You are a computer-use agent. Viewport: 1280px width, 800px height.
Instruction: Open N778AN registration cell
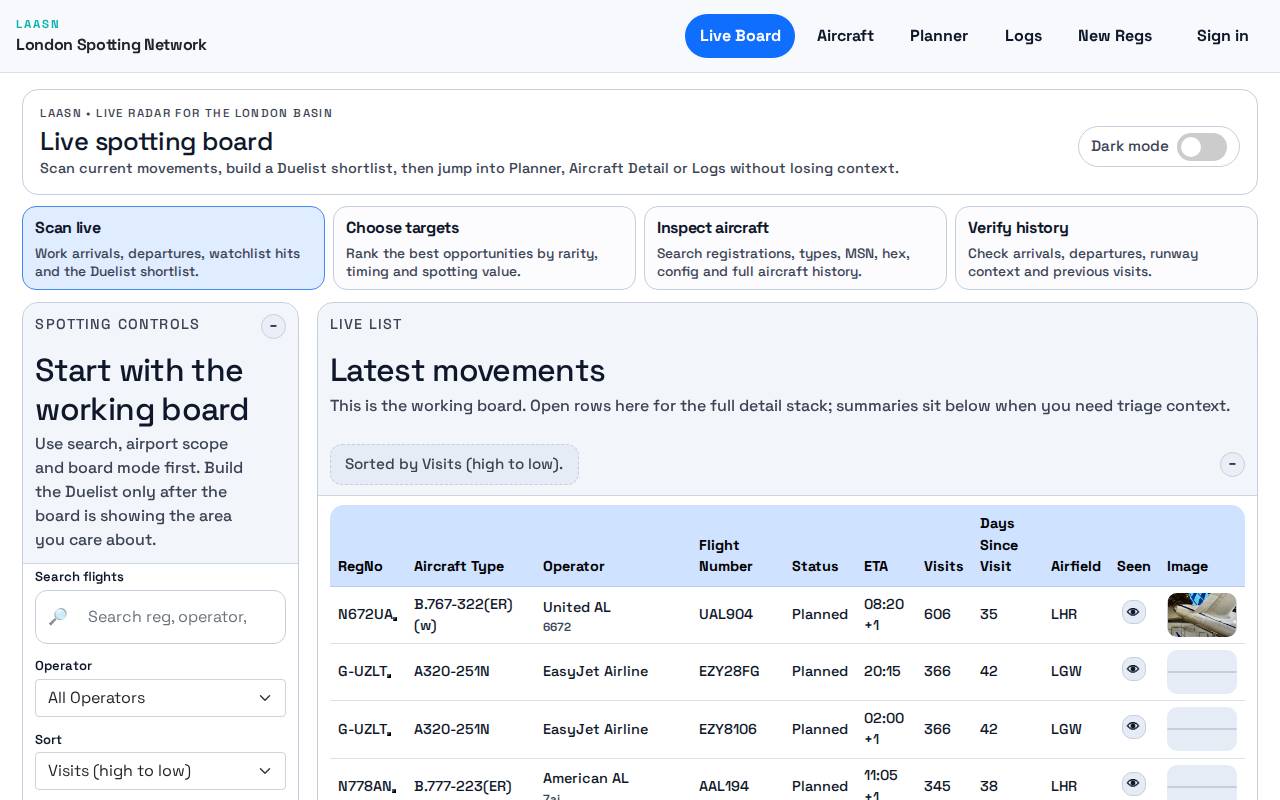[x=366, y=787]
